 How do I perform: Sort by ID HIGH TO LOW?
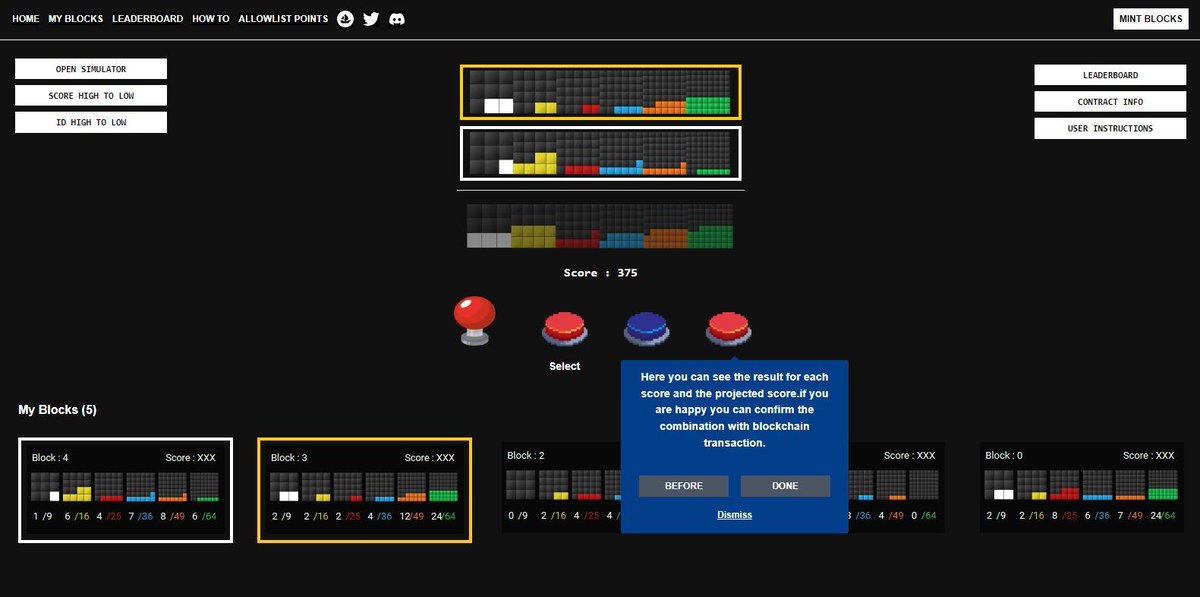coord(91,122)
